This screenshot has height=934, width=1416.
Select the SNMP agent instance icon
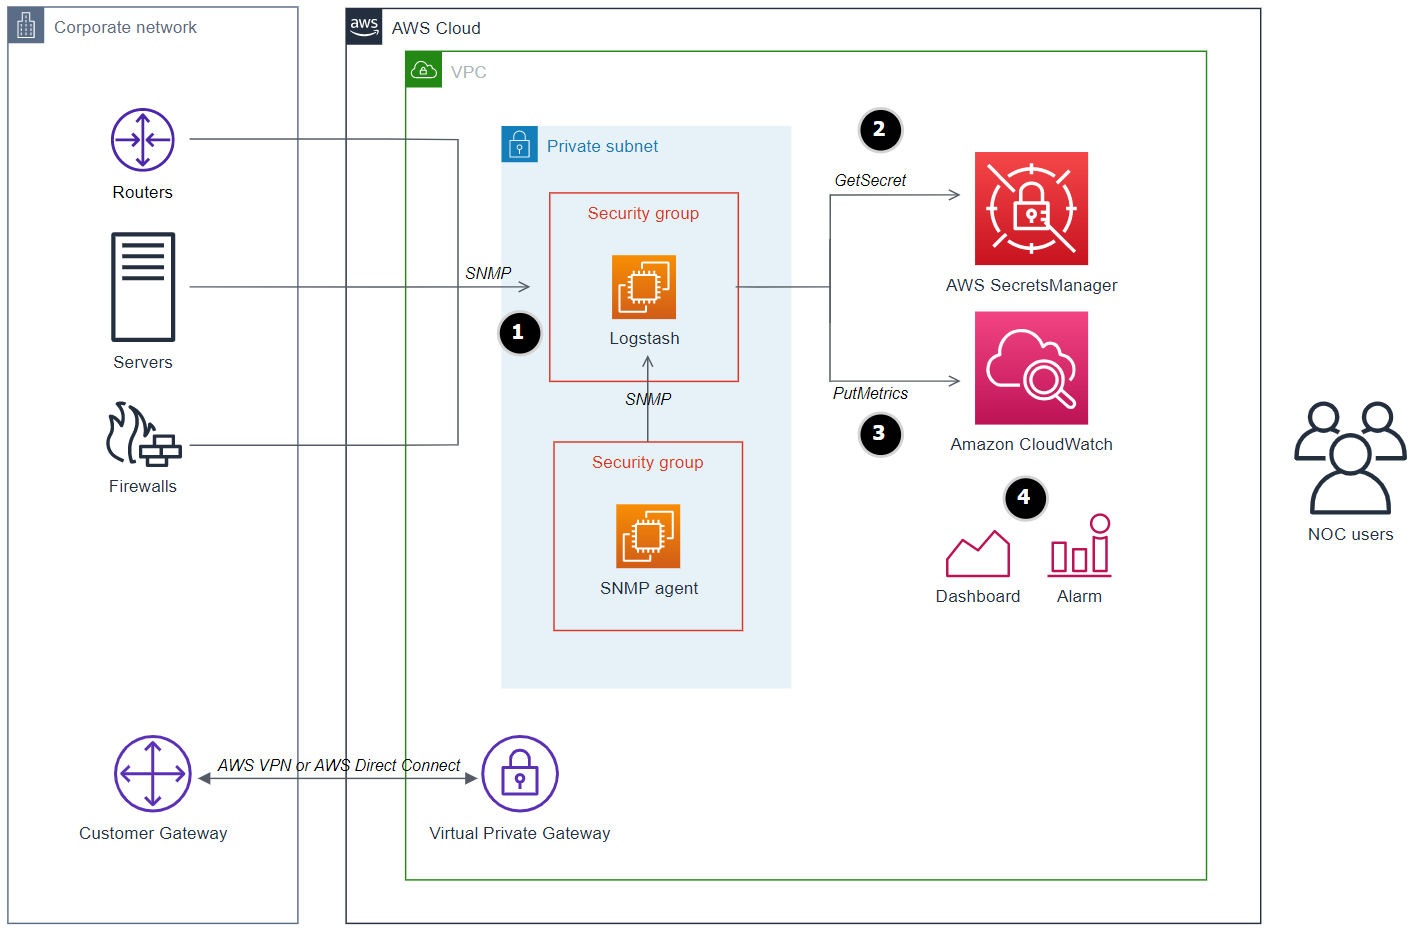tap(648, 536)
